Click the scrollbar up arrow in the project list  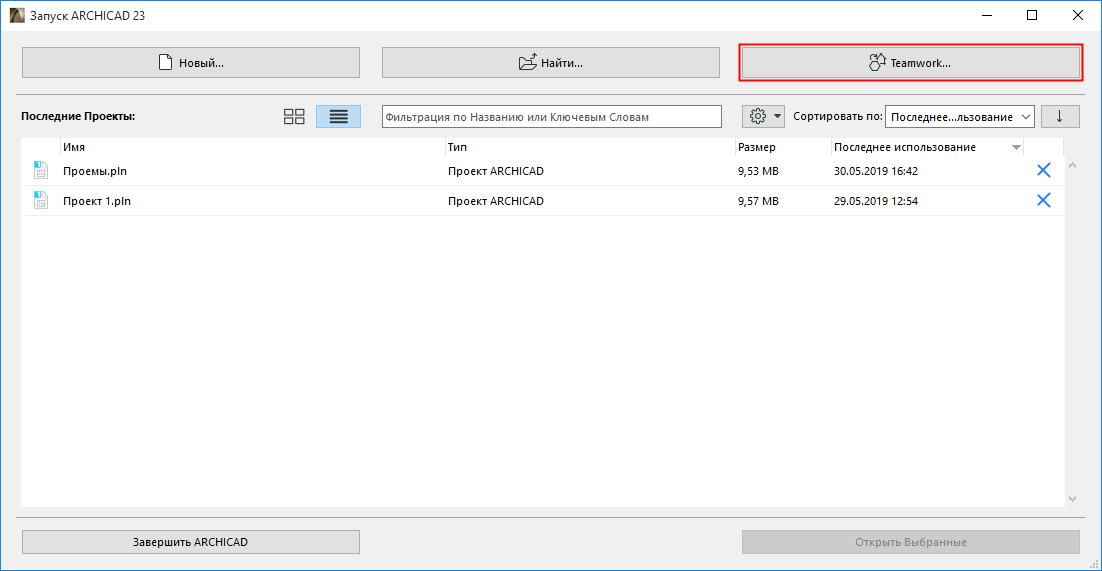pos(1072,165)
